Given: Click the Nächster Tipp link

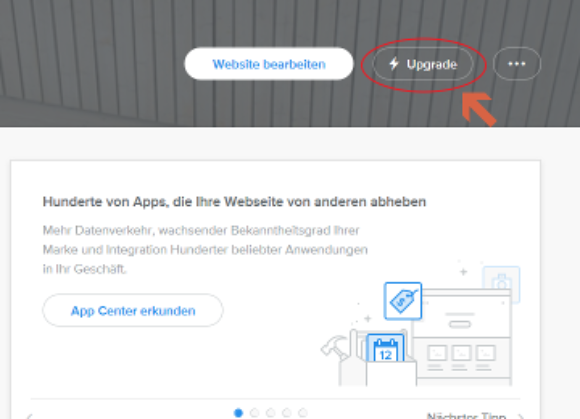Looking at the screenshot, I should point(466,416).
